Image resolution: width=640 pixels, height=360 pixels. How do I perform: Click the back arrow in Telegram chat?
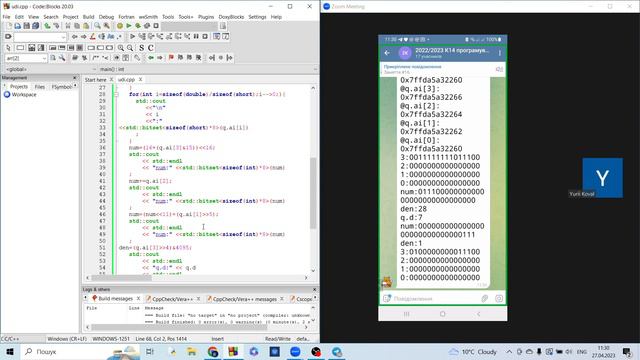pos(387,53)
